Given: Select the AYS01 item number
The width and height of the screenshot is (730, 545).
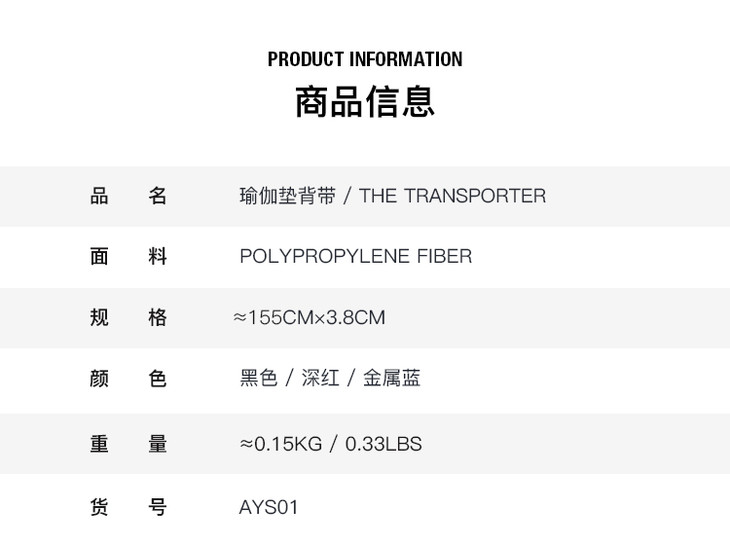Looking at the screenshot, I should point(269,508).
